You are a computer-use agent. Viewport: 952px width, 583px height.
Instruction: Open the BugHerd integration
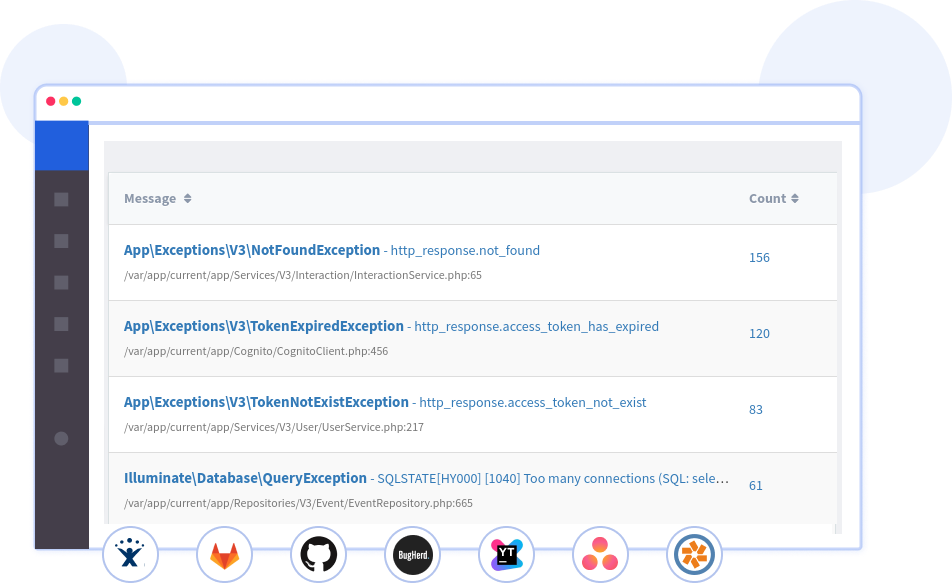tap(412, 554)
